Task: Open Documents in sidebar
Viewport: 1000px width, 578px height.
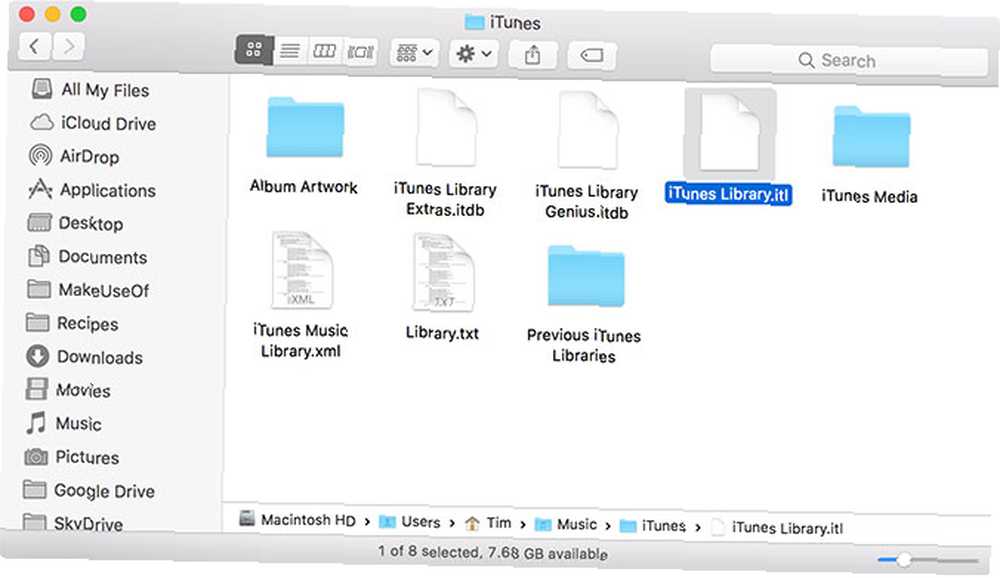Action: pos(87,256)
